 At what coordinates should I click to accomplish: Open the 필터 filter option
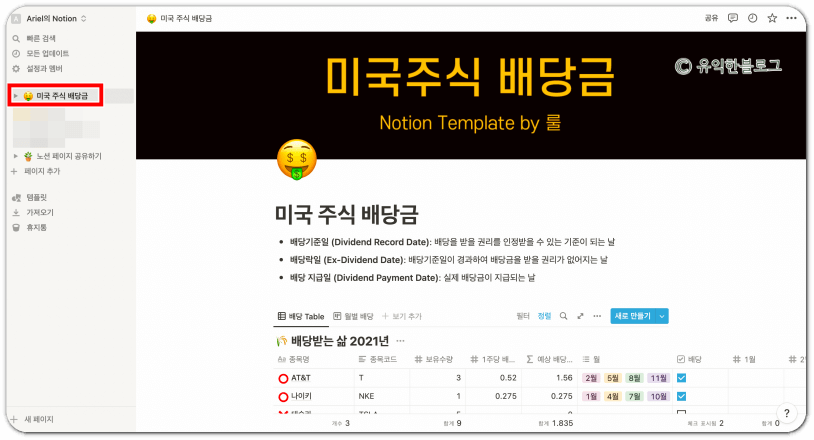tap(523, 316)
